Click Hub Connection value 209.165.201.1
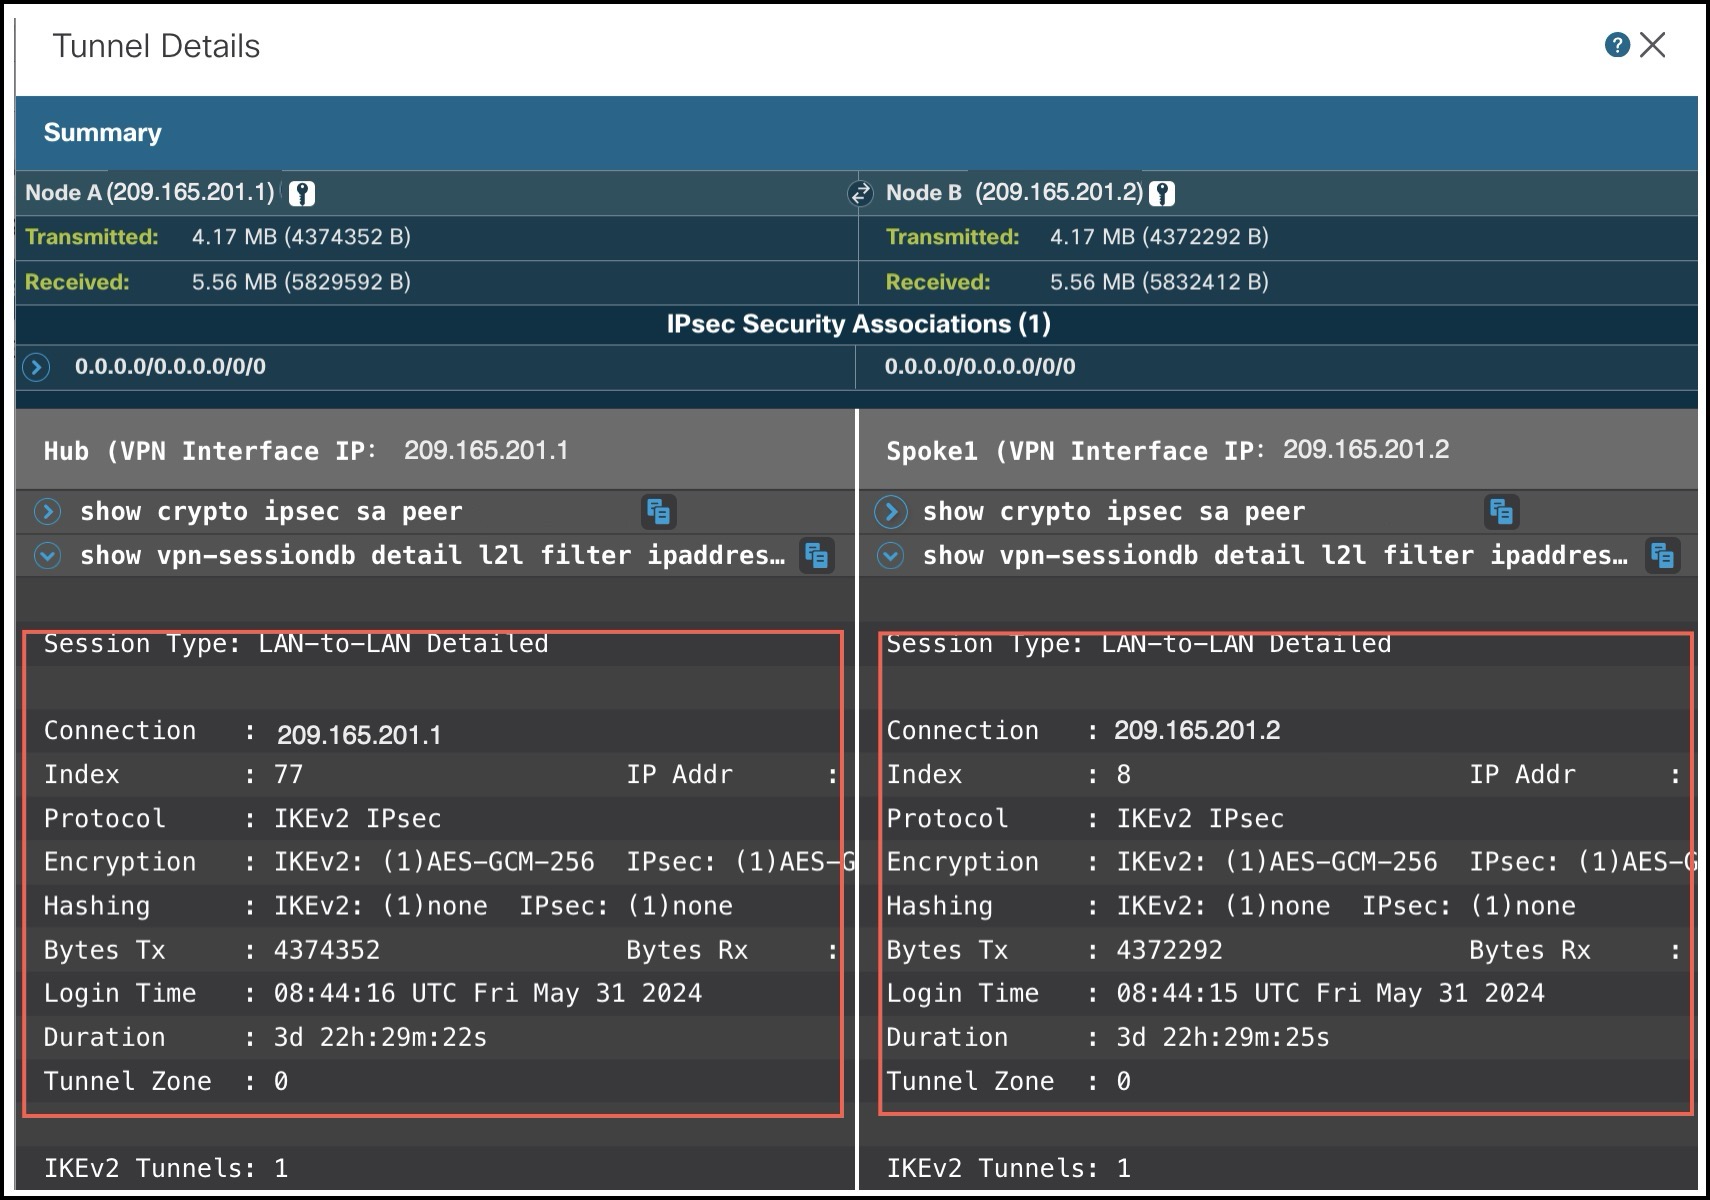 tap(359, 735)
